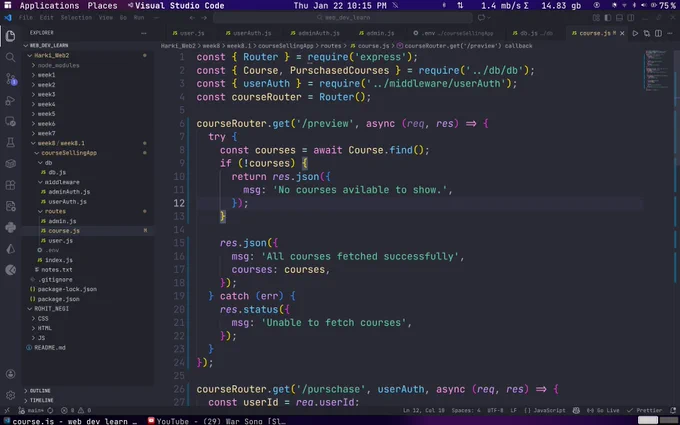Open Places menu in top panel
This screenshot has height=425, width=680.
point(102,6)
